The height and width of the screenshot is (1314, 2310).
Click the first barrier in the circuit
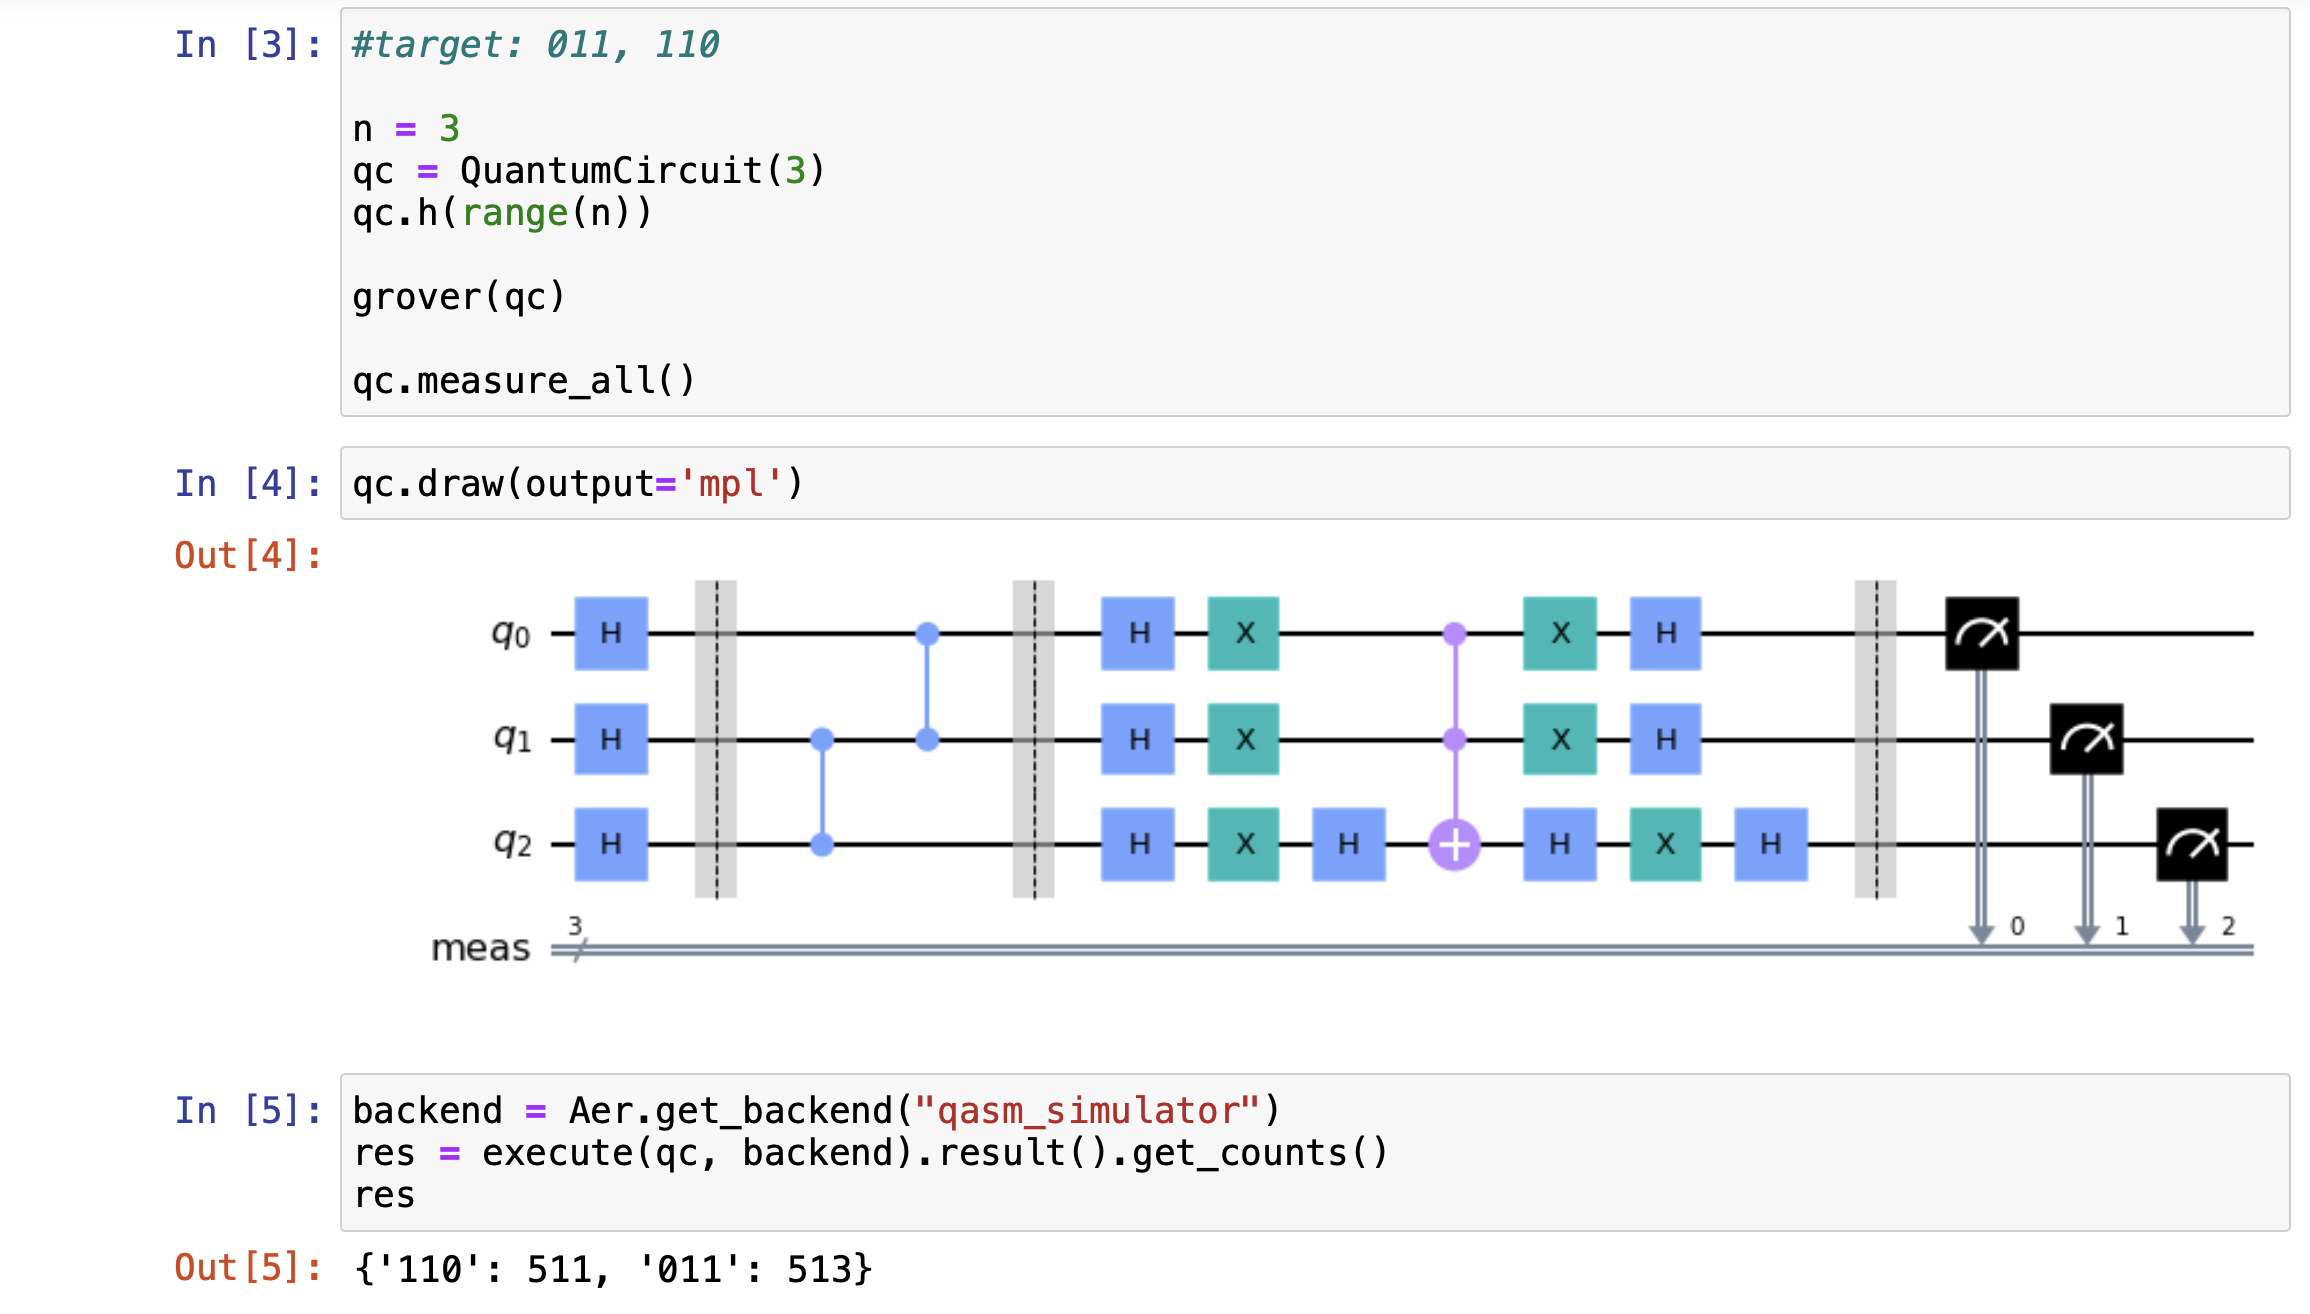coord(716,739)
